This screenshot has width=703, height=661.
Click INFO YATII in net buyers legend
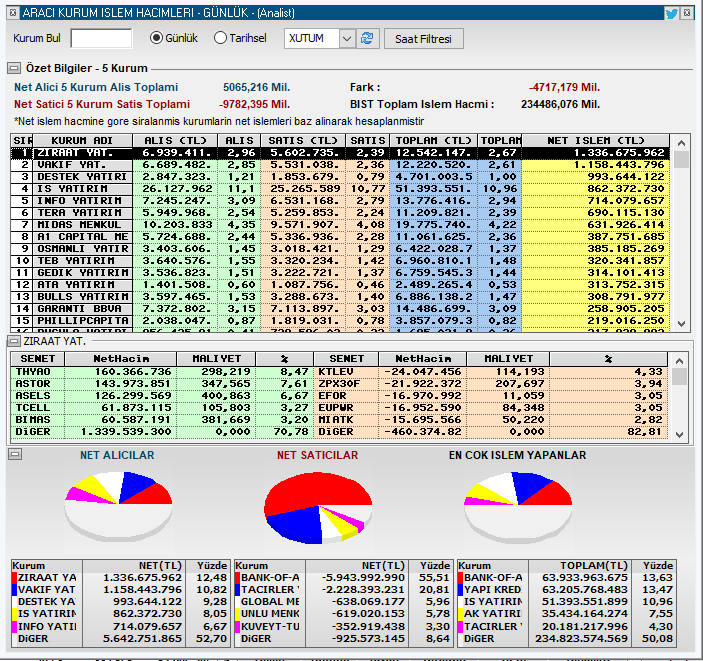pyautogui.click(x=47, y=627)
